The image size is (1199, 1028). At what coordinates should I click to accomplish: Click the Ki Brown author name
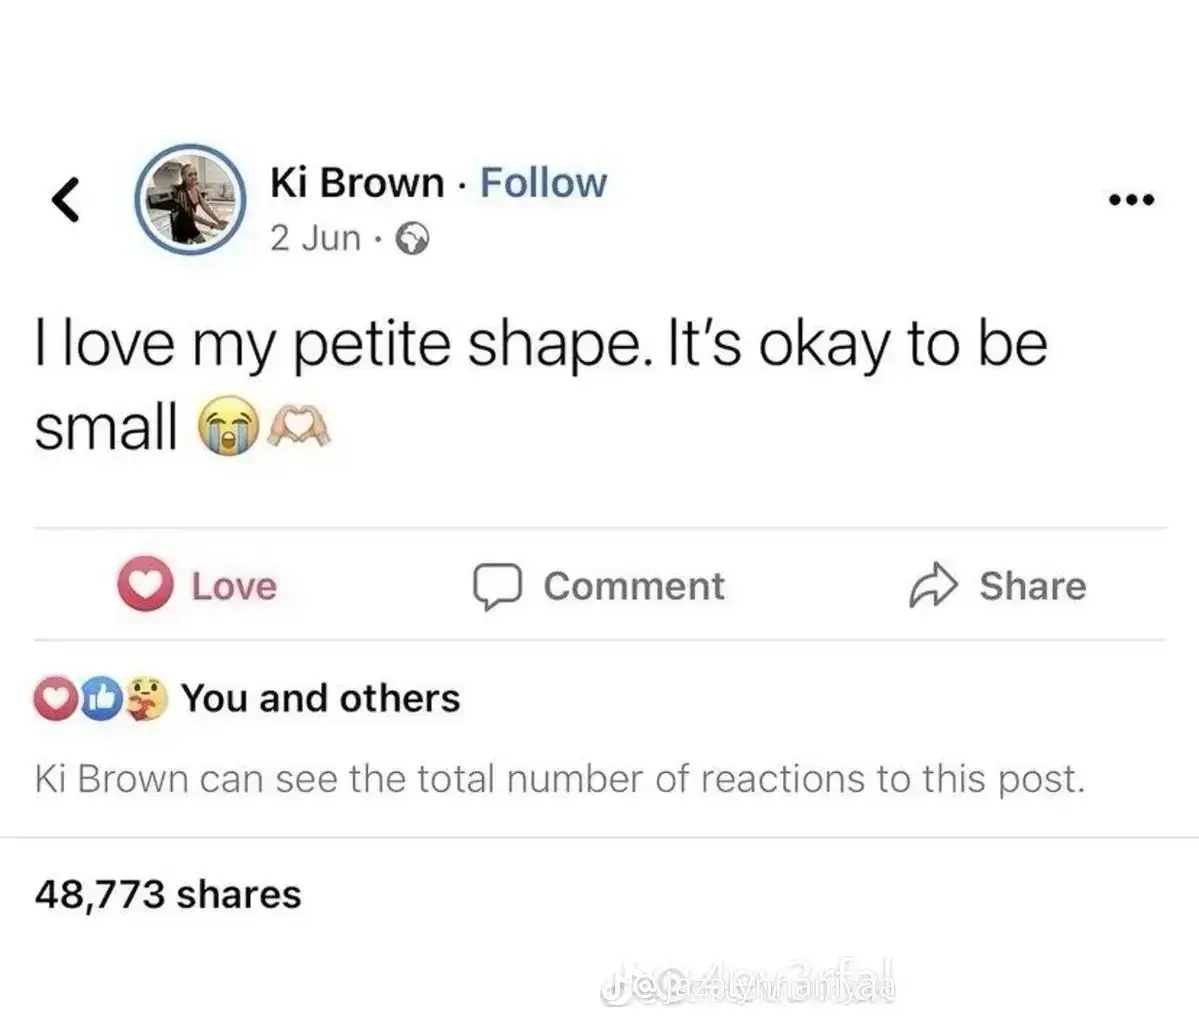pyautogui.click(x=357, y=184)
